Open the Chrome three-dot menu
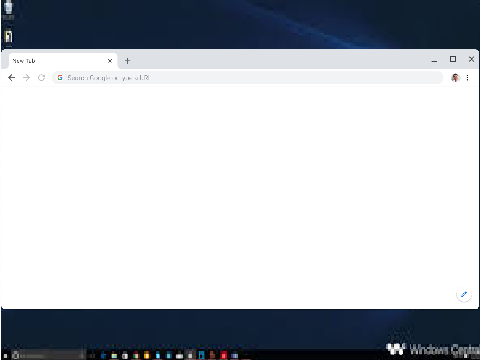 pyautogui.click(x=468, y=78)
